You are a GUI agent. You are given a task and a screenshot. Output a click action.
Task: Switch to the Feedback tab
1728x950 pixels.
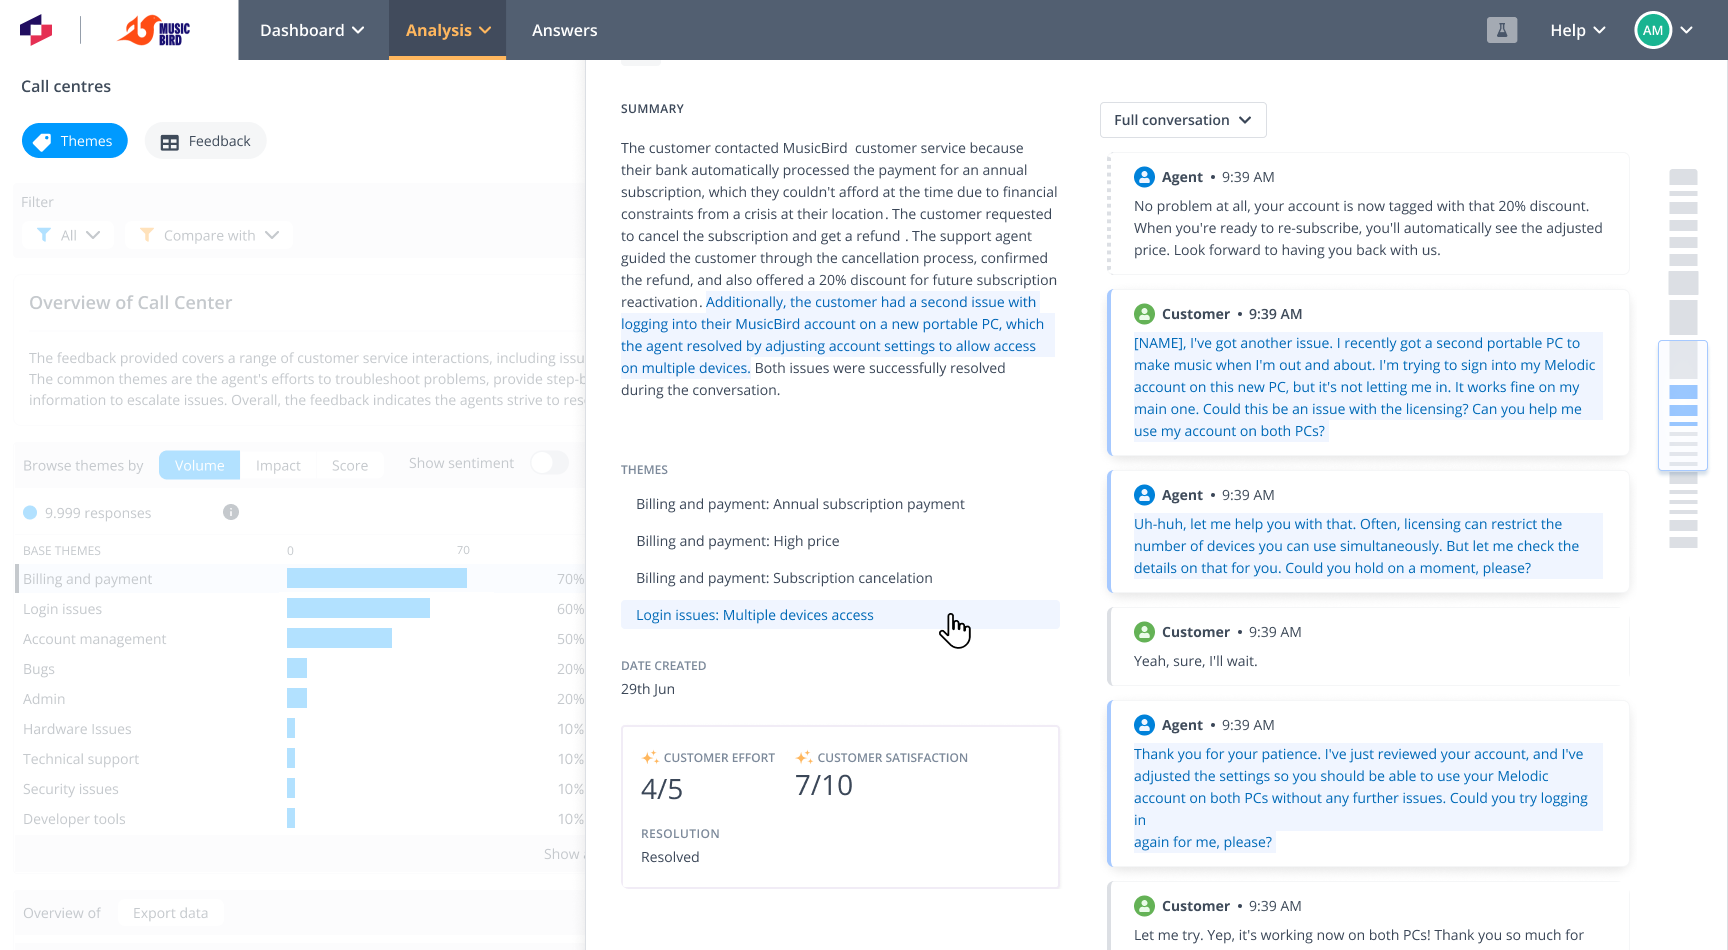coord(206,141)
